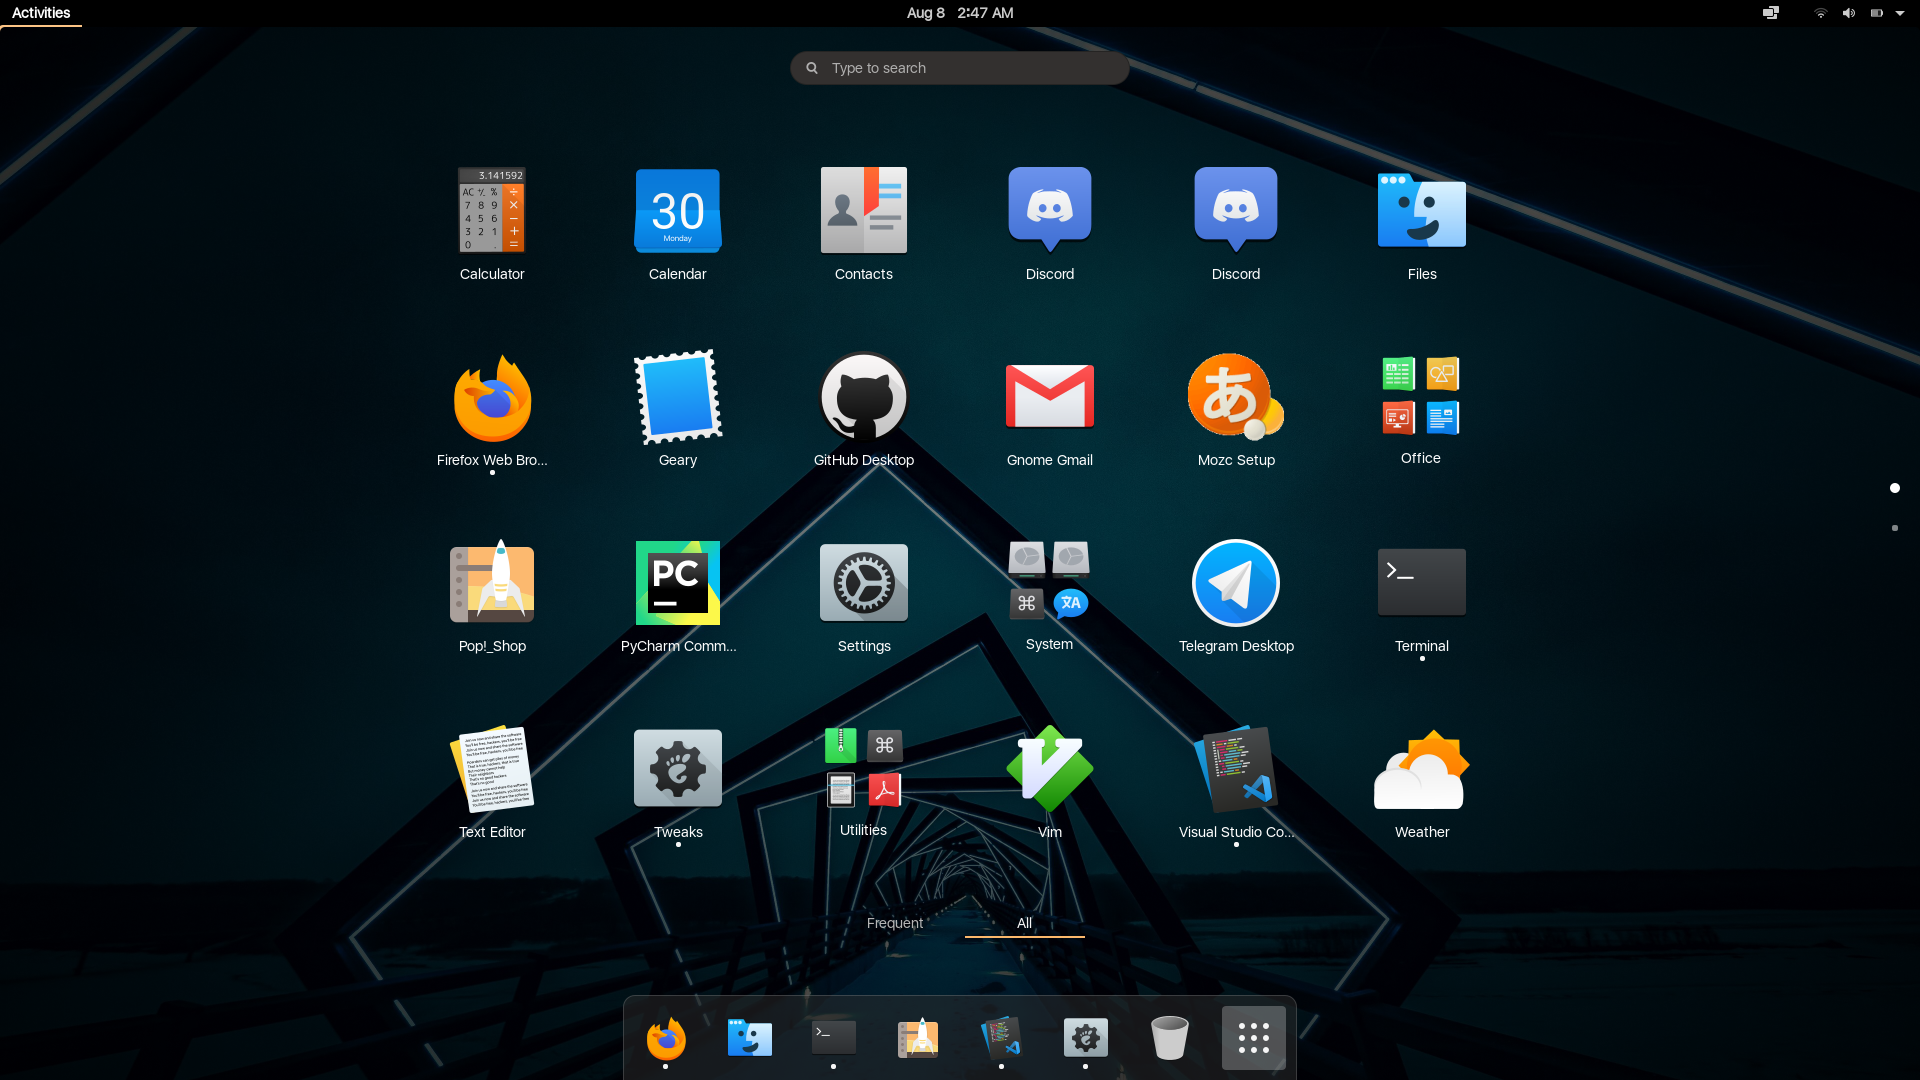Go to the second app grid page

(x=1894, y=528)
